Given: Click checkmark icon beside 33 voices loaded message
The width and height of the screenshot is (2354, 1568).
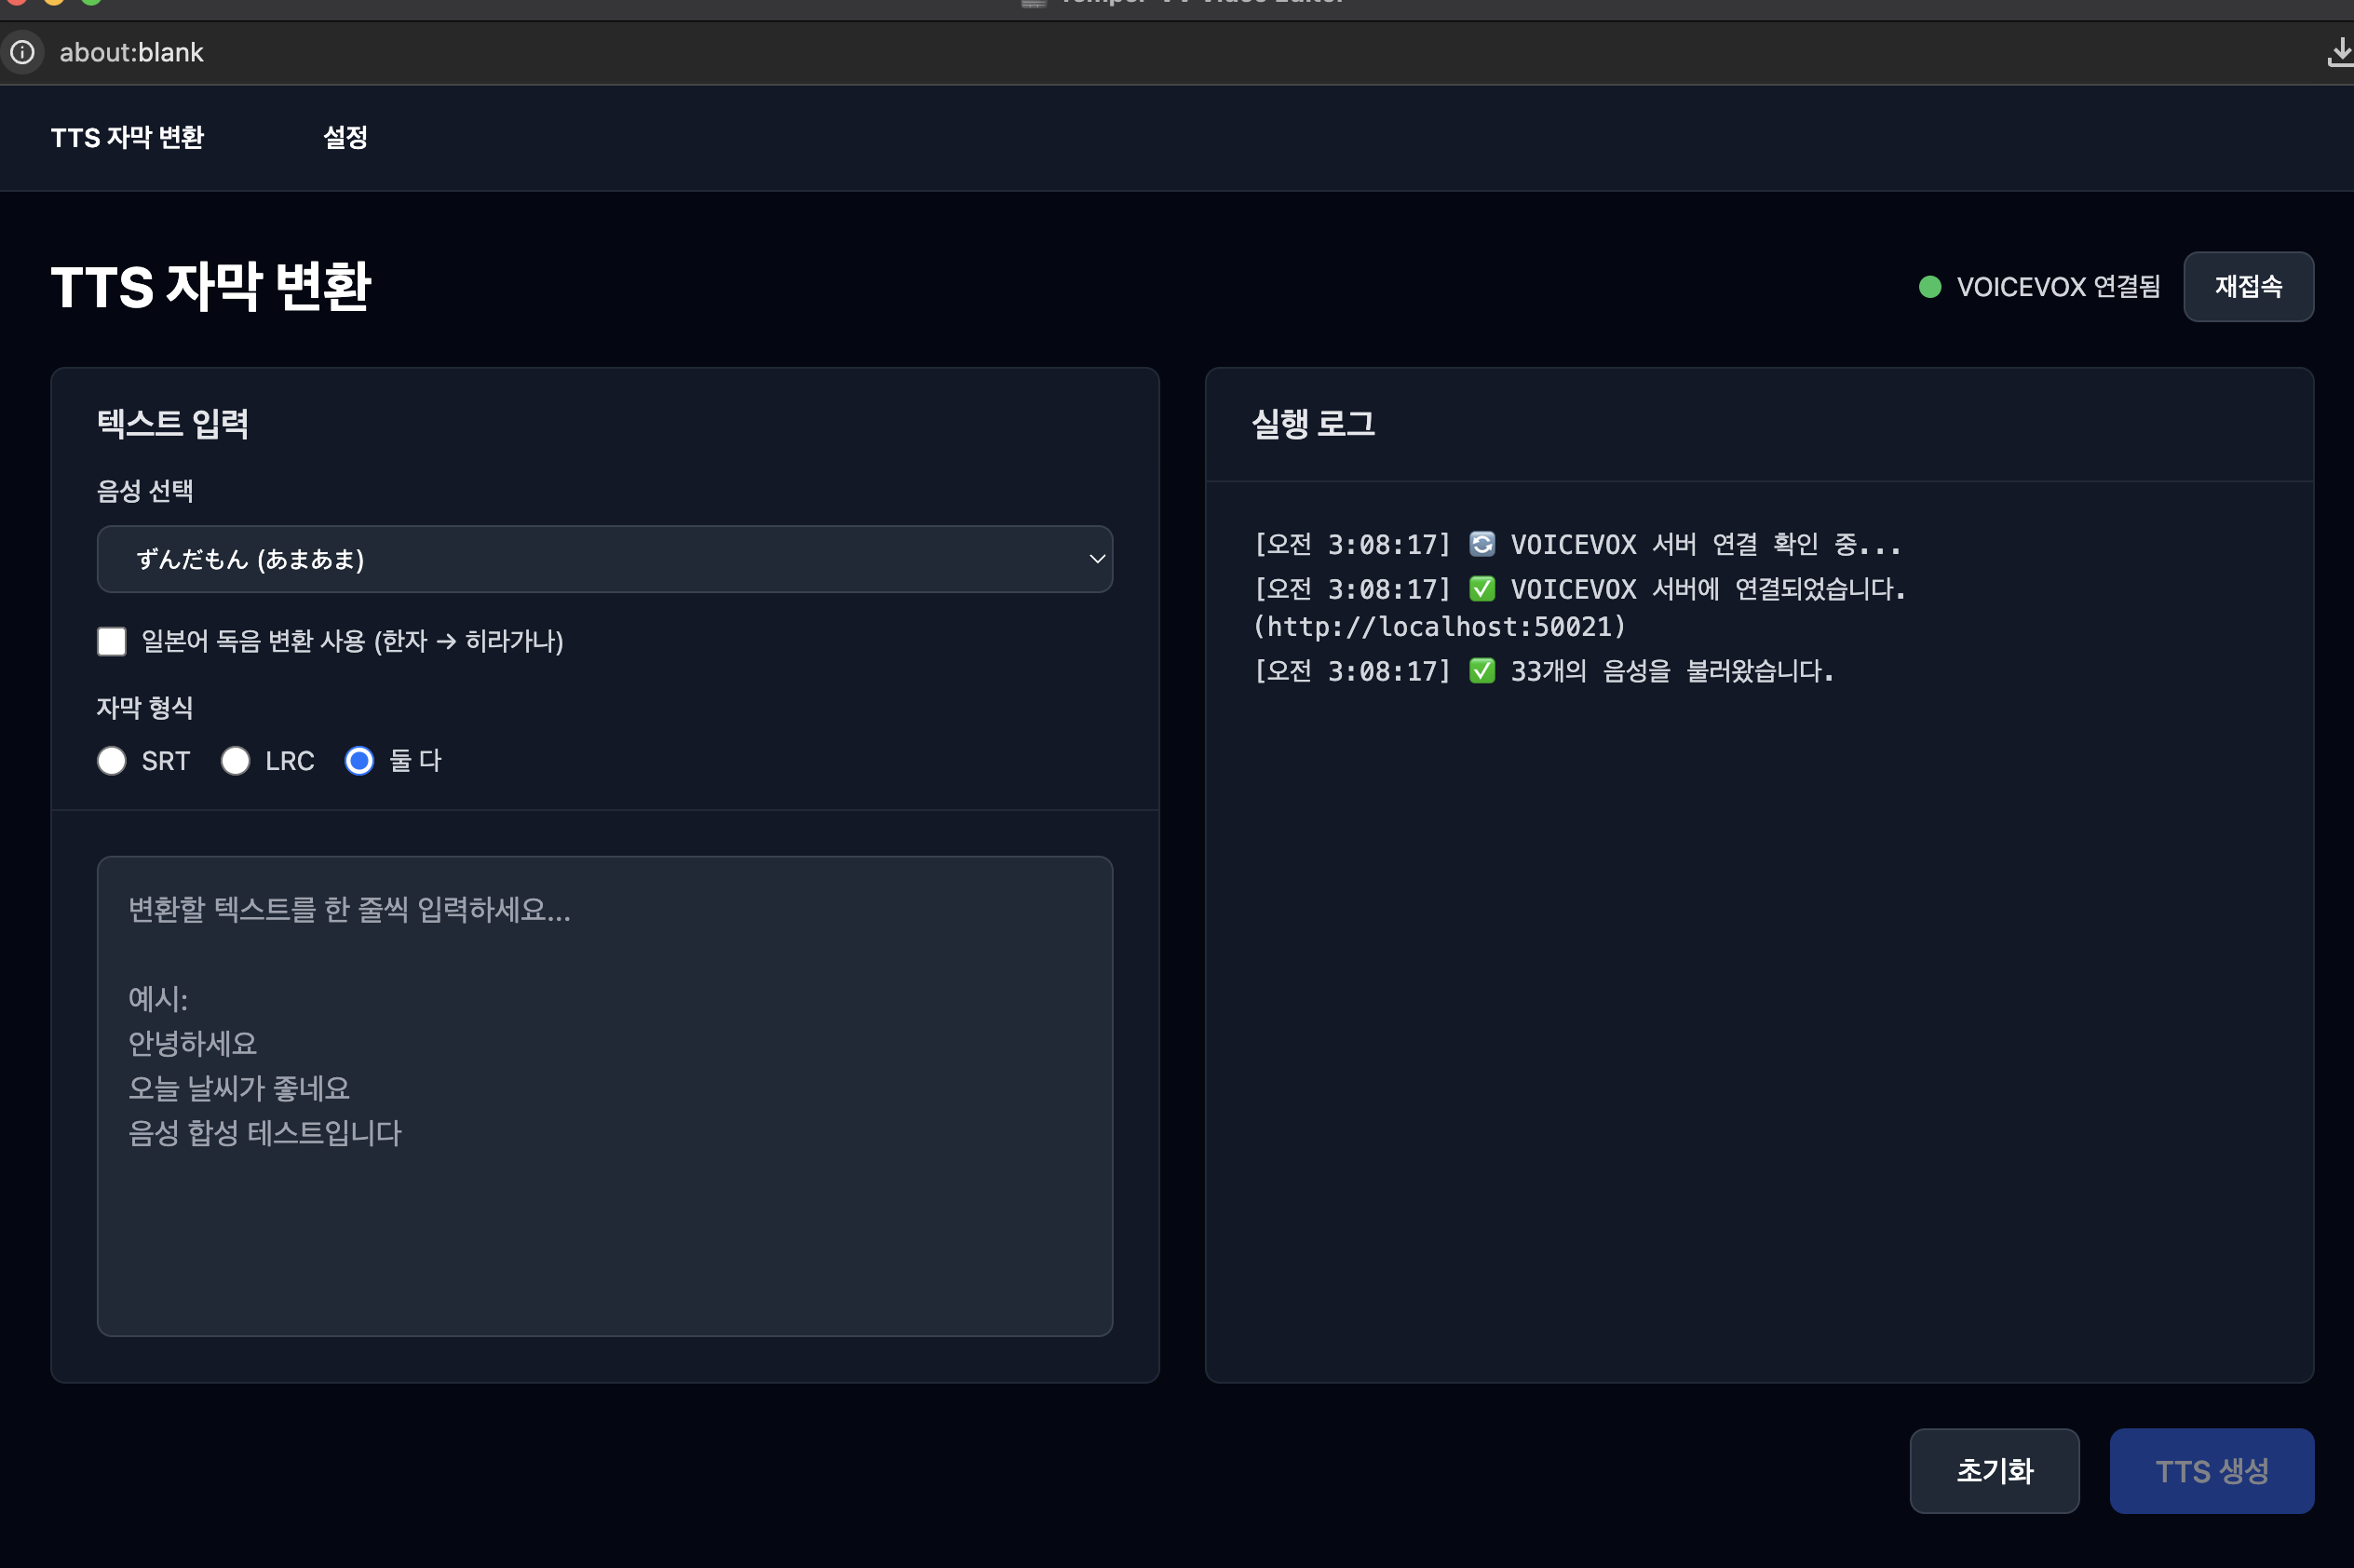Looking at the screenshot, I should click(1481, 671).
